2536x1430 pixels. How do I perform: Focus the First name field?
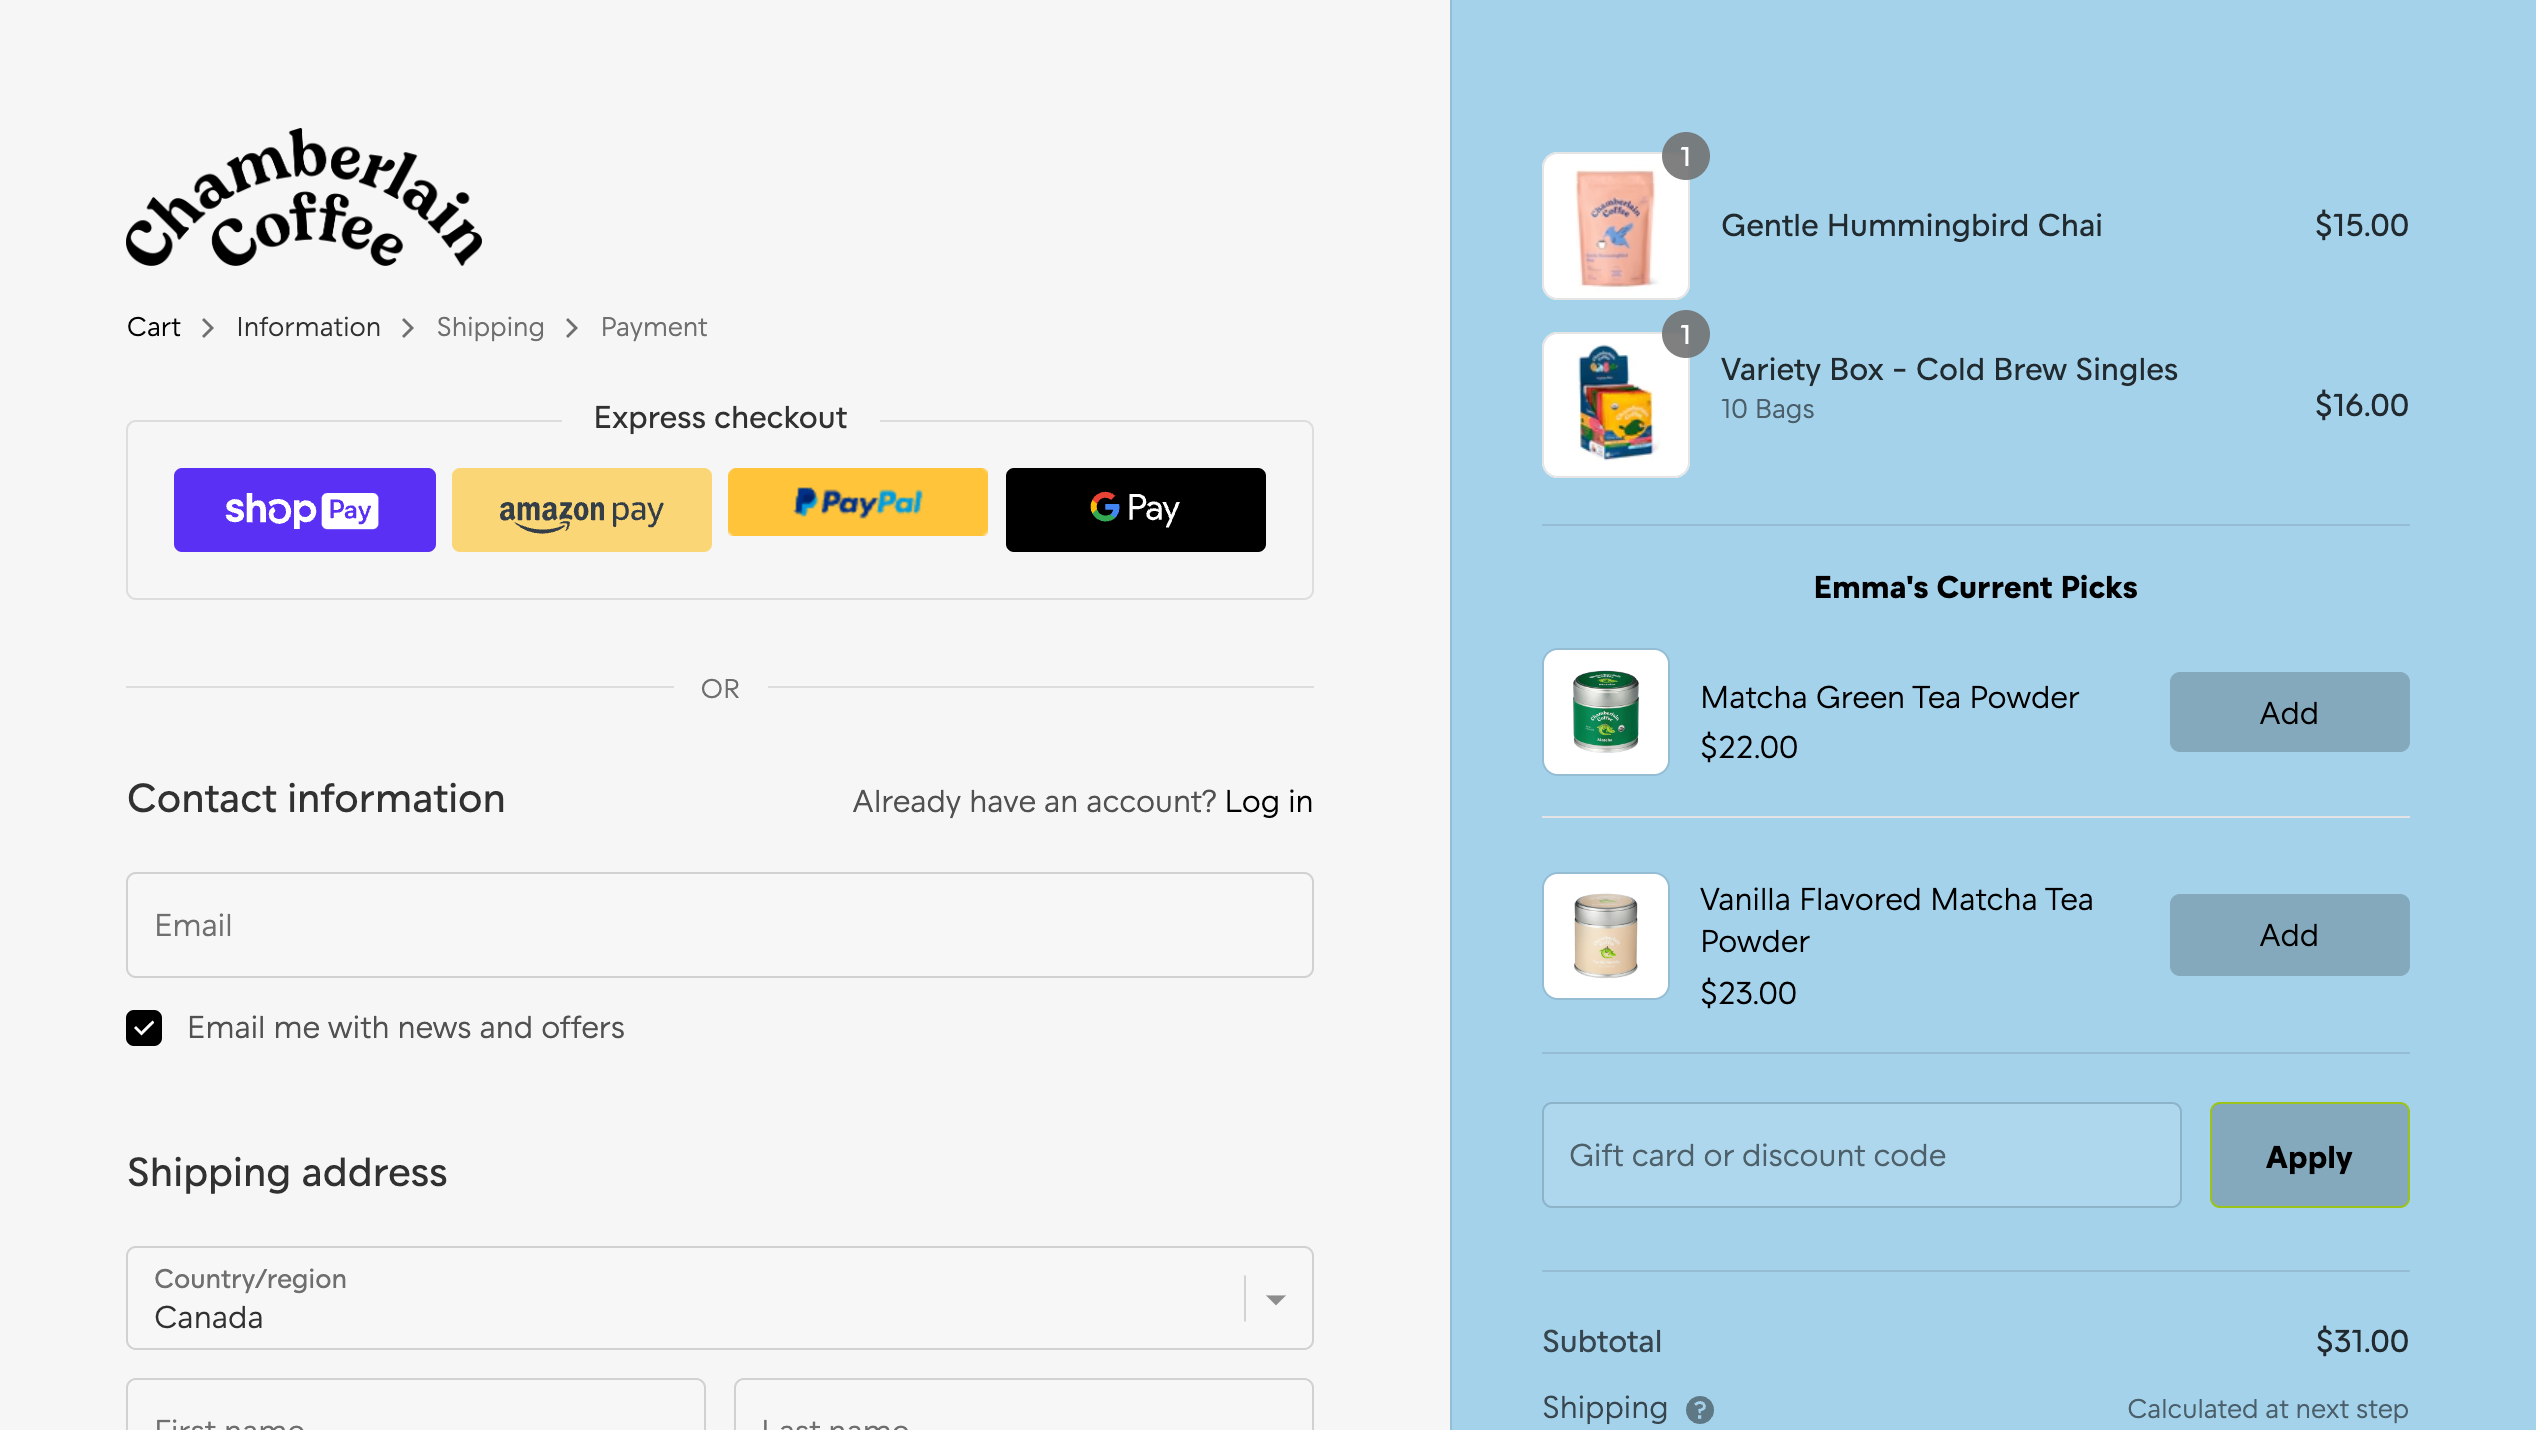(416, 1405)
